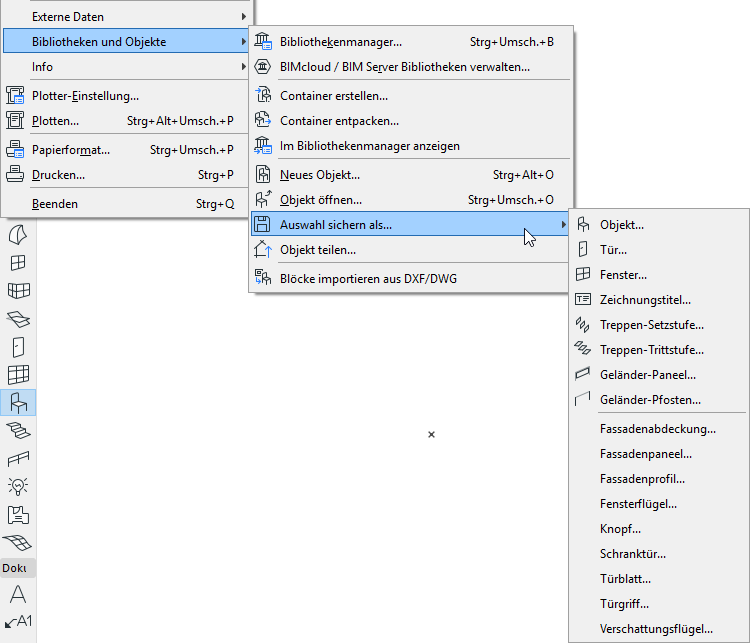Select the Curtain Wall tool in the toolbox
Viewport: 750px width, 643px height.
[x=19, y=290]
